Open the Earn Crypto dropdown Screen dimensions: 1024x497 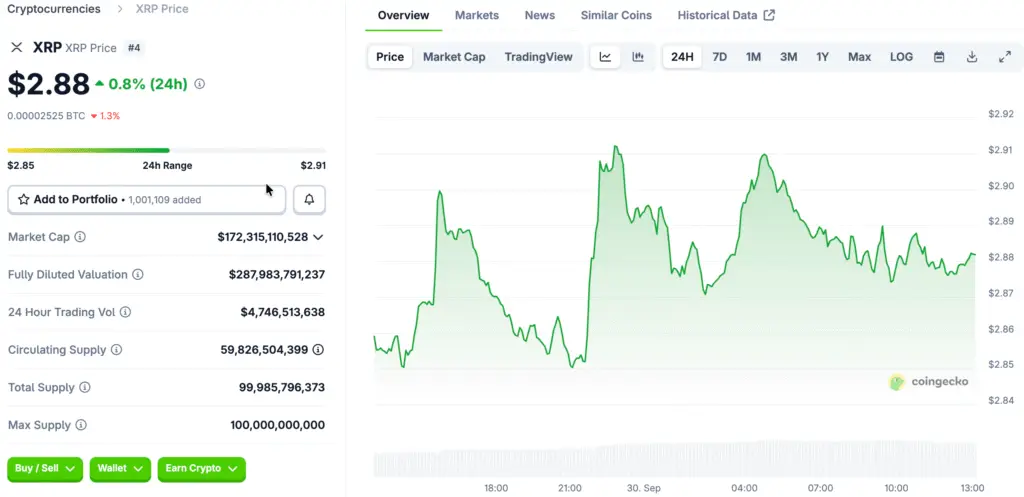201,469
